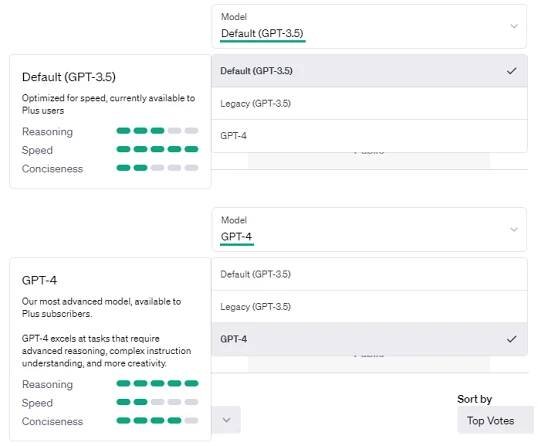Click the Reasoning label in the GPT-4 card
538x446 pixels.
[47, 385]
